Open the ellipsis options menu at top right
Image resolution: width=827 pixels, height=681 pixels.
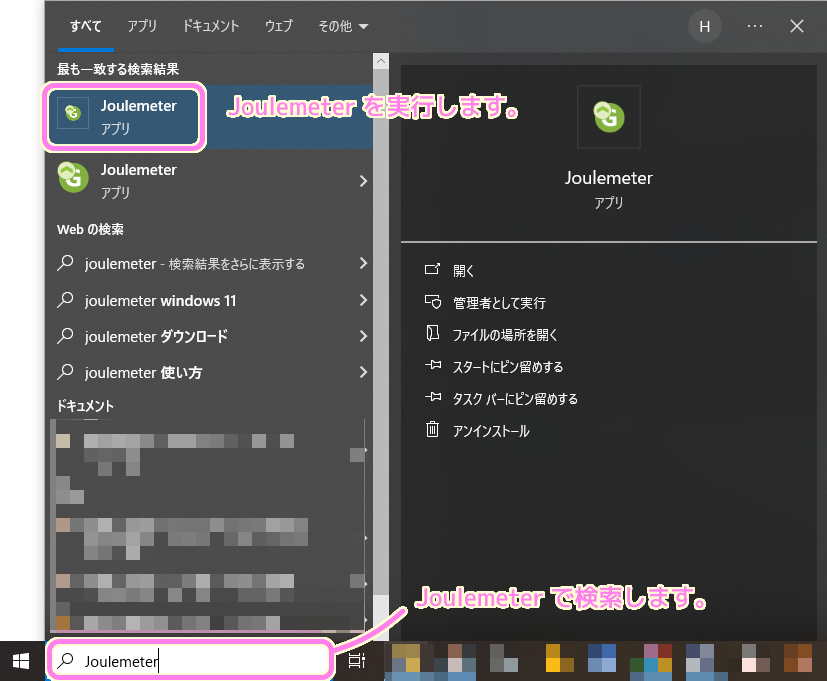pyautogui.click(x=754, y=26)
